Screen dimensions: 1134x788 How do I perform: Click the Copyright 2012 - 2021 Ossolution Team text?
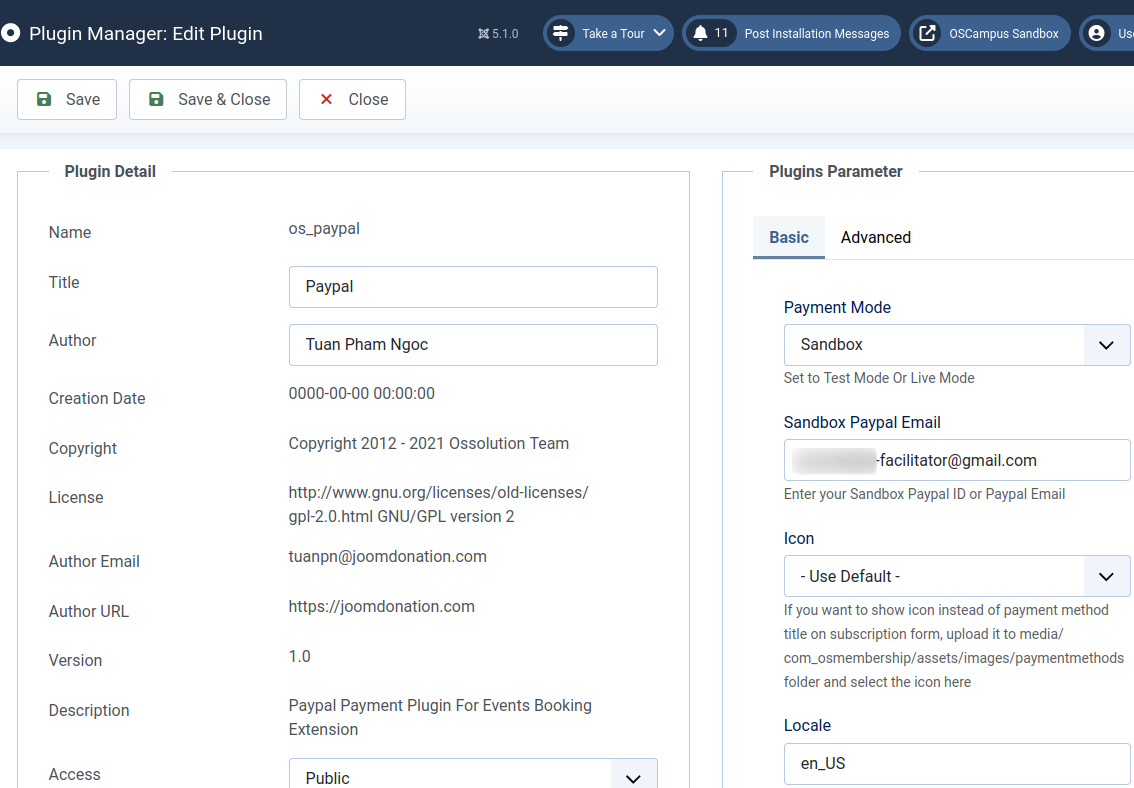point(429,443)
